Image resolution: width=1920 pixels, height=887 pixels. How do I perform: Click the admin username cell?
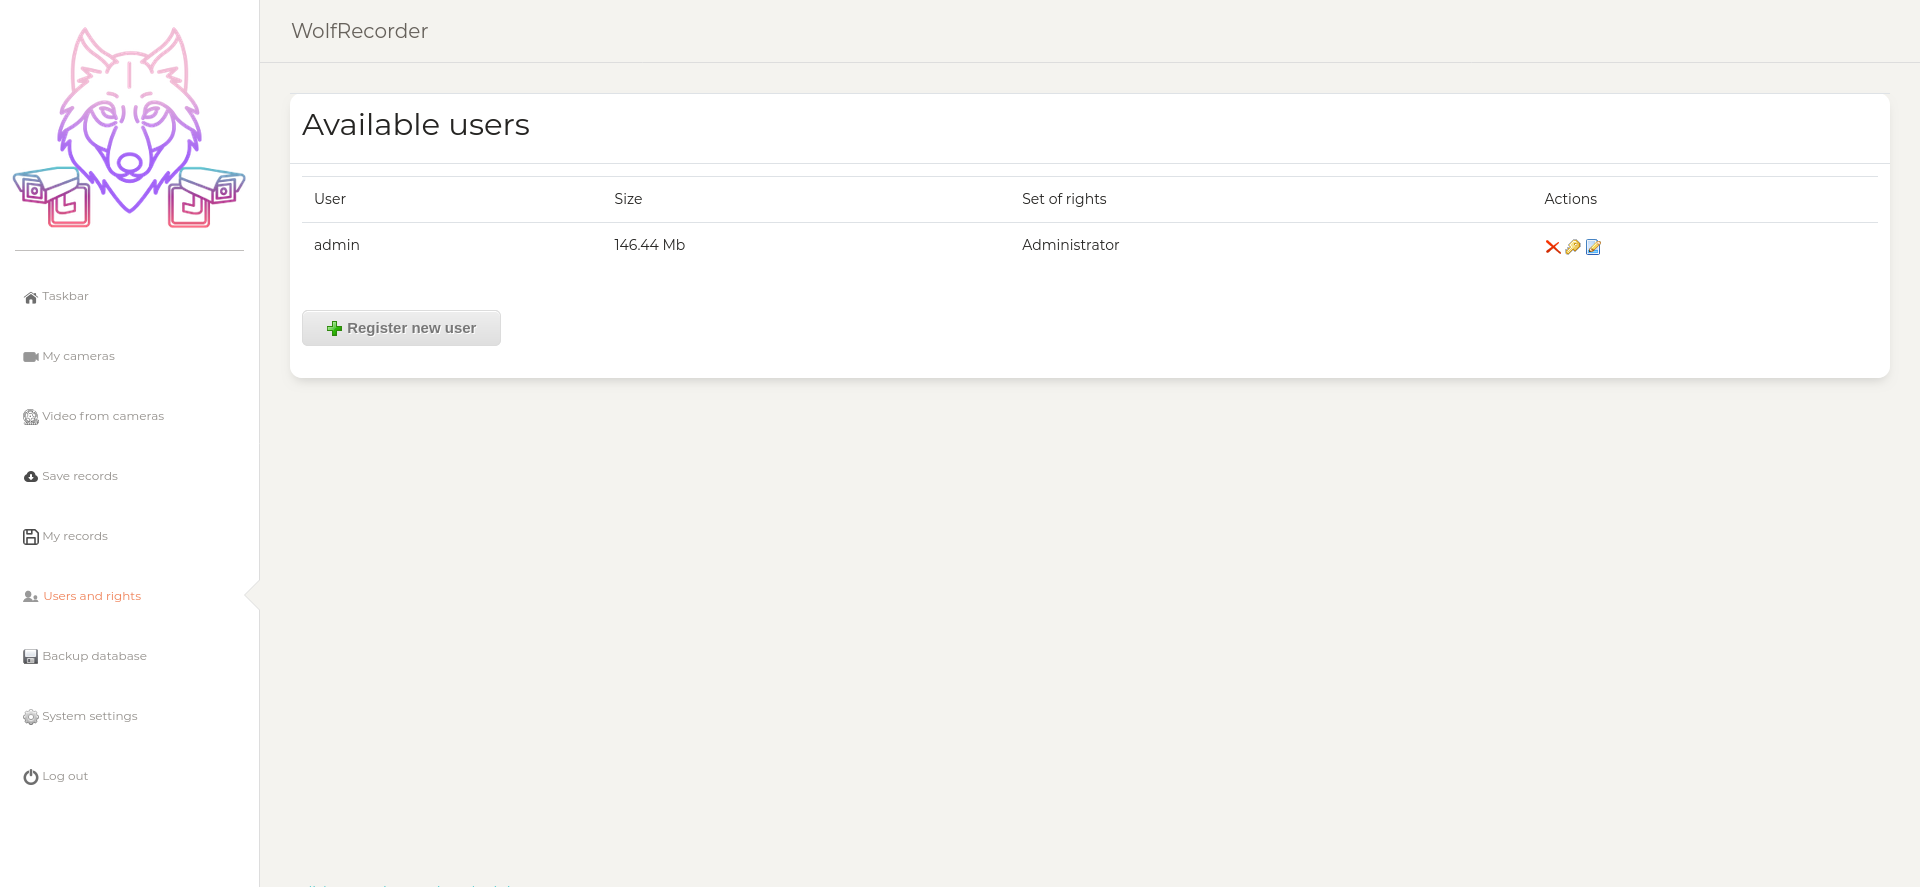coord(337,245)
